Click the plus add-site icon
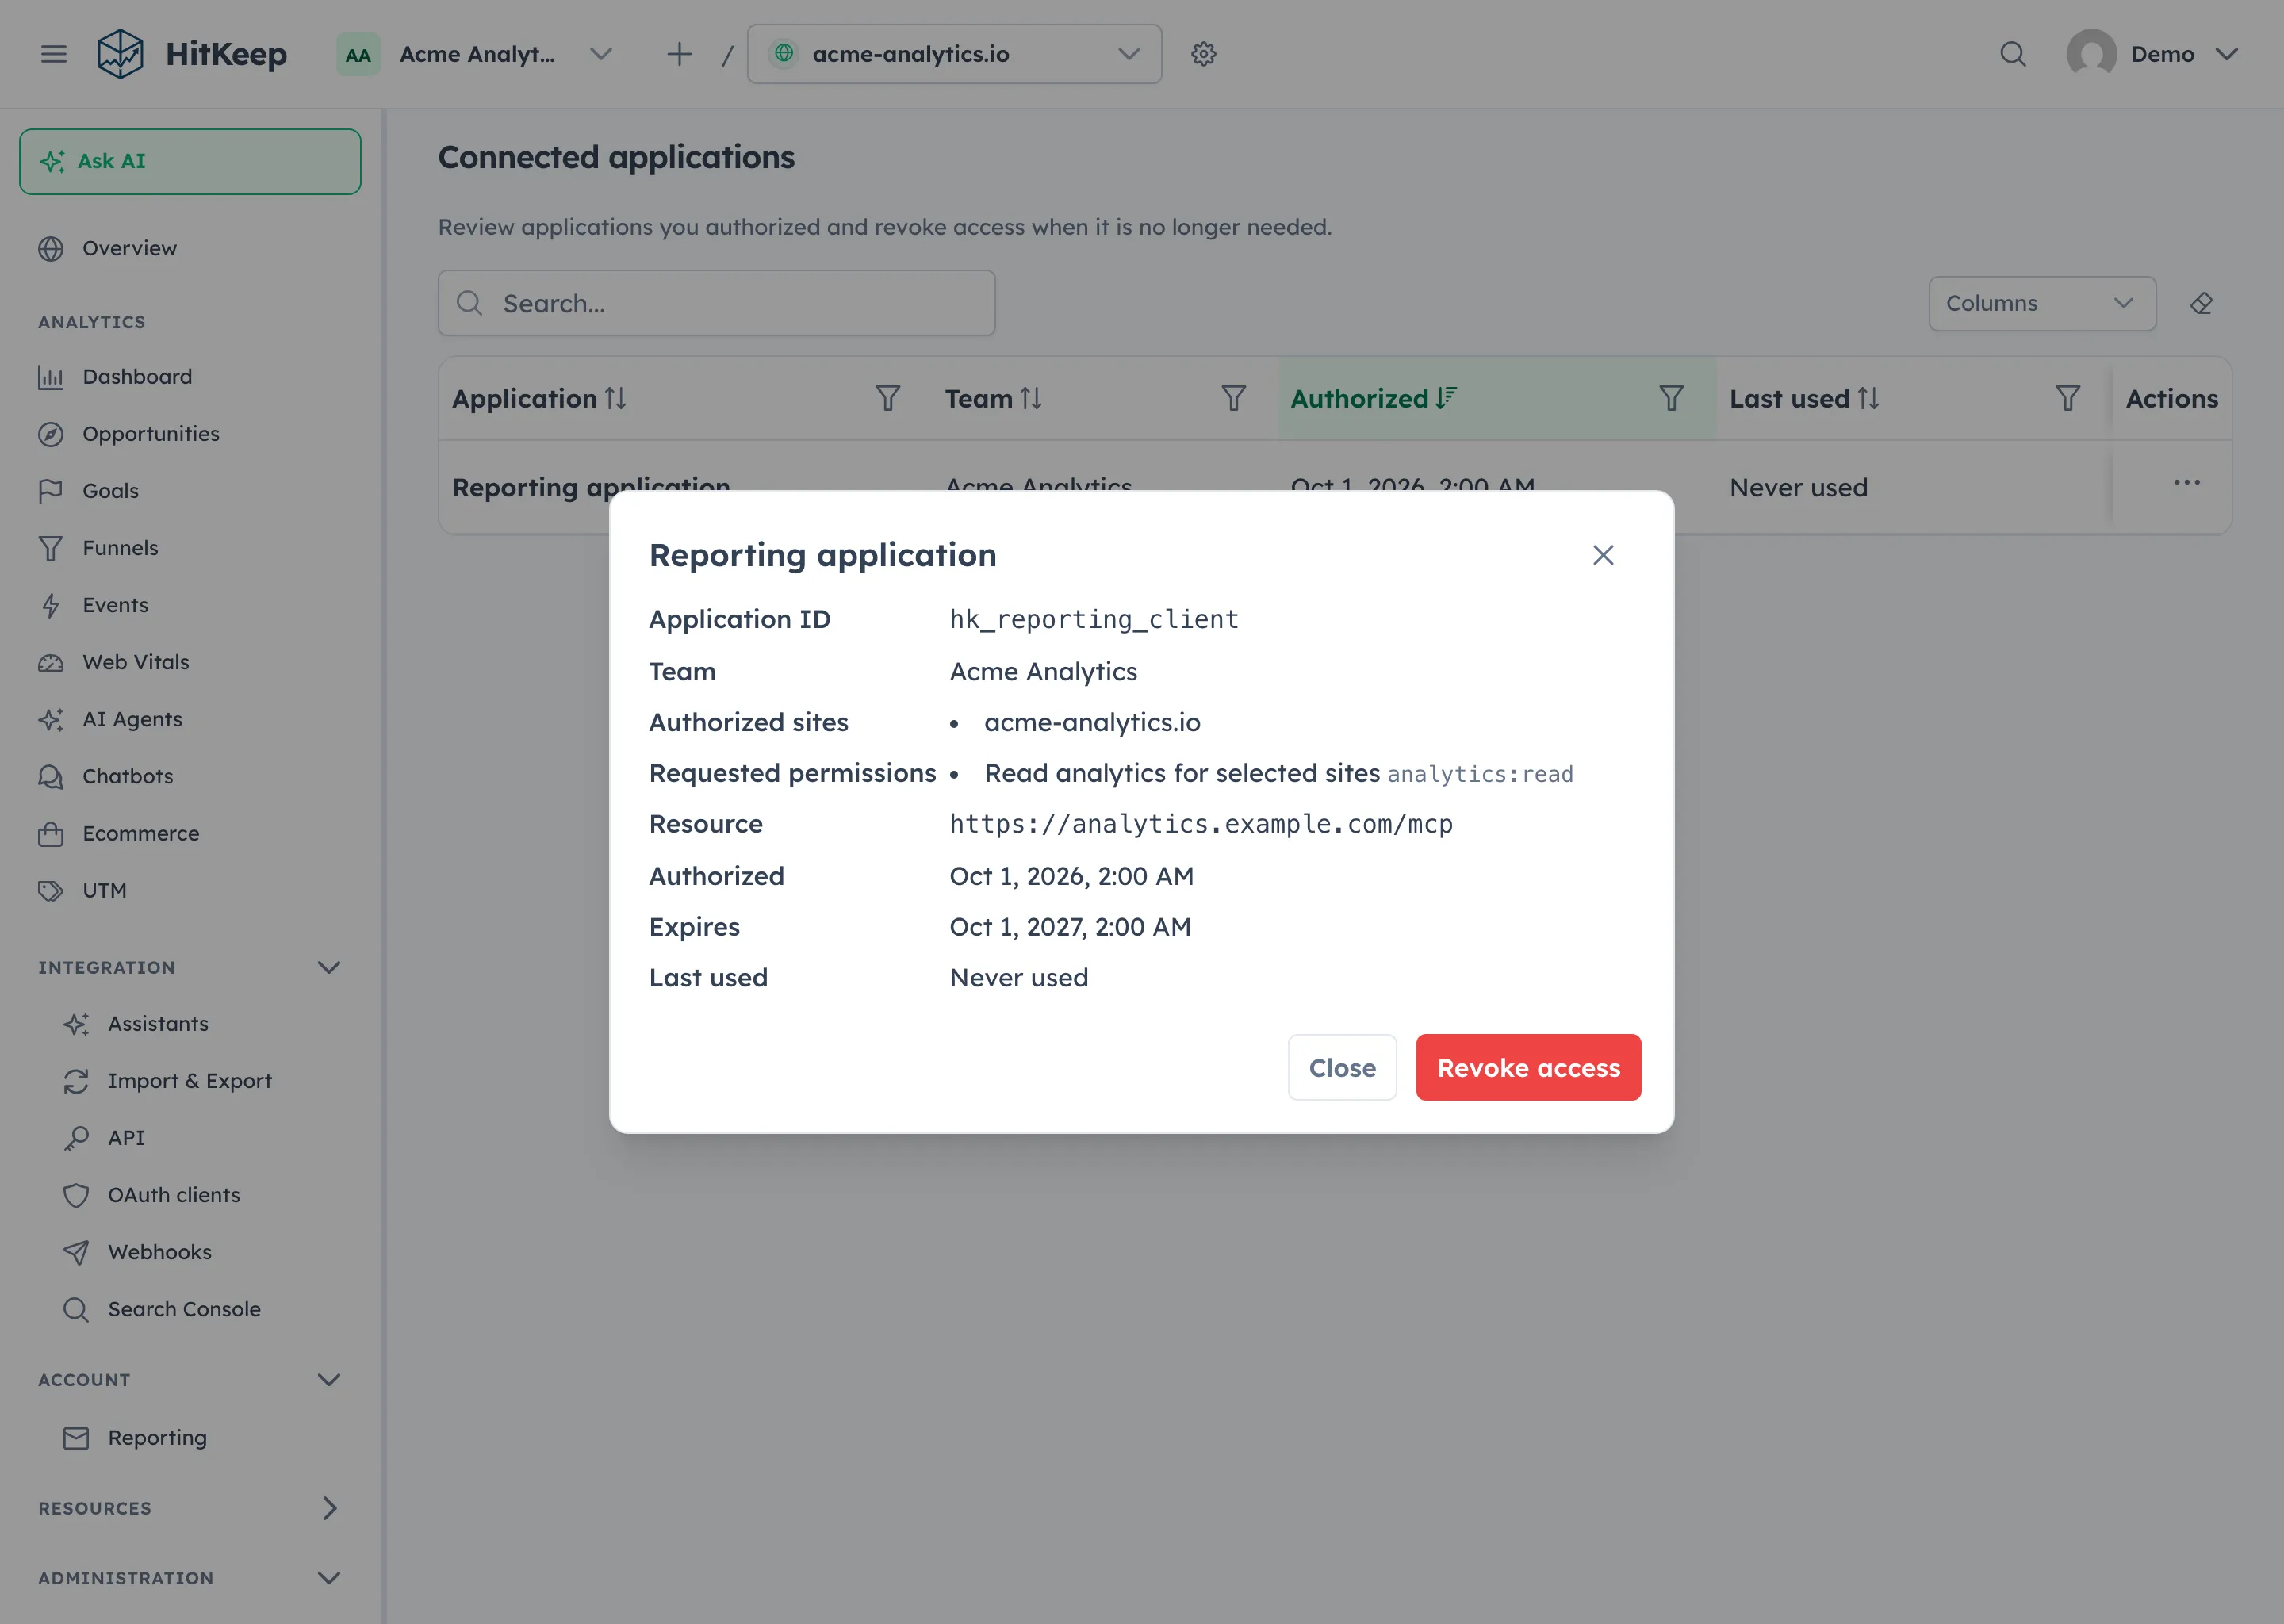This screenshot has width=2284, height=1624. pyautogui.click(x=679, y=54)
